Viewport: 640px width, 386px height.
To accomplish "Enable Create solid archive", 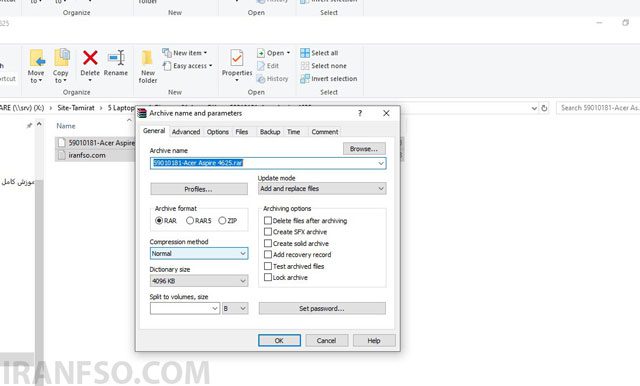I will (268, 243).
